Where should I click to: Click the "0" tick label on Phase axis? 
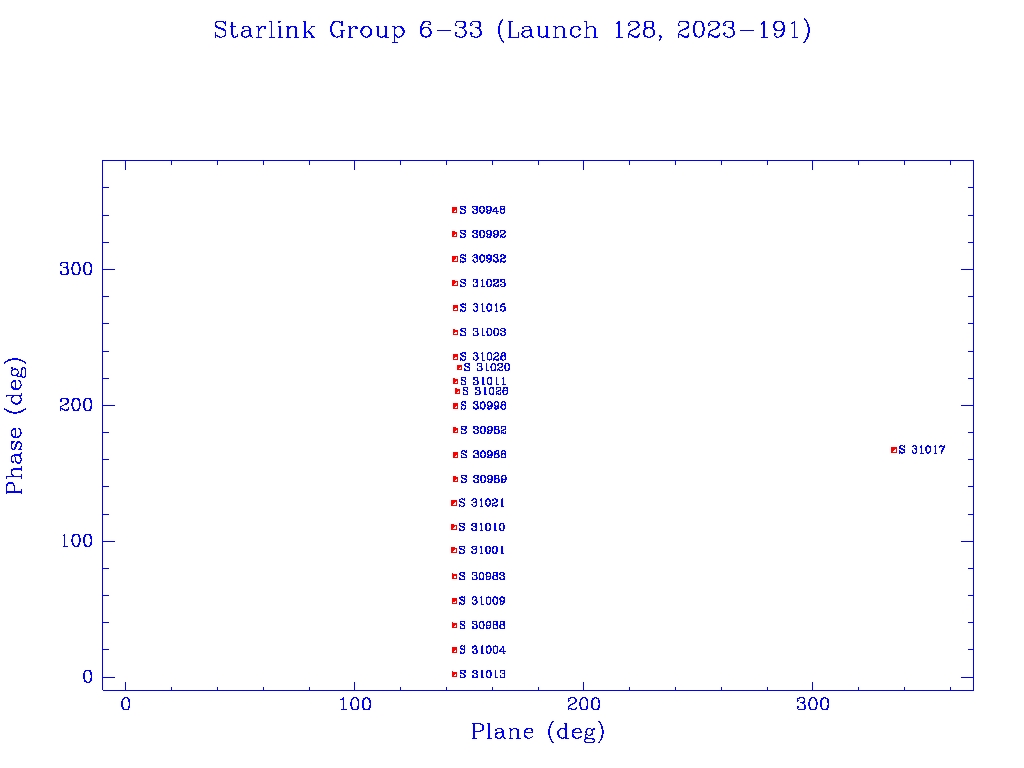click(88, 677)
